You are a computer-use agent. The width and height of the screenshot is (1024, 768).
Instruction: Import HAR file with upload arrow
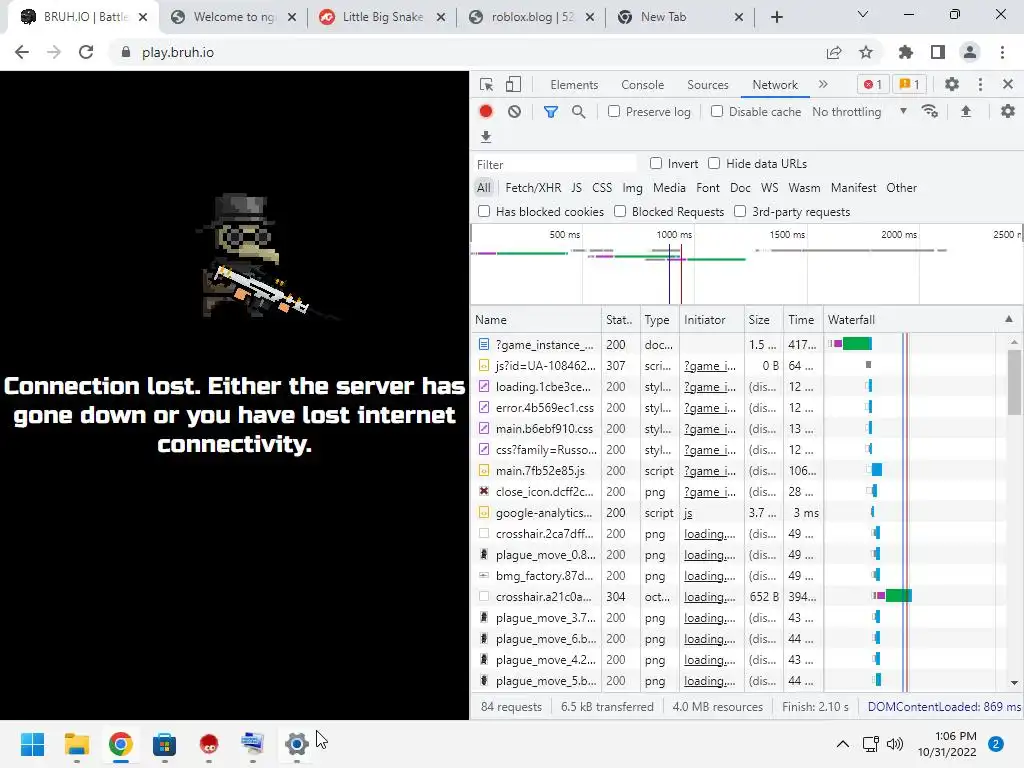click(x=966, y=112)
